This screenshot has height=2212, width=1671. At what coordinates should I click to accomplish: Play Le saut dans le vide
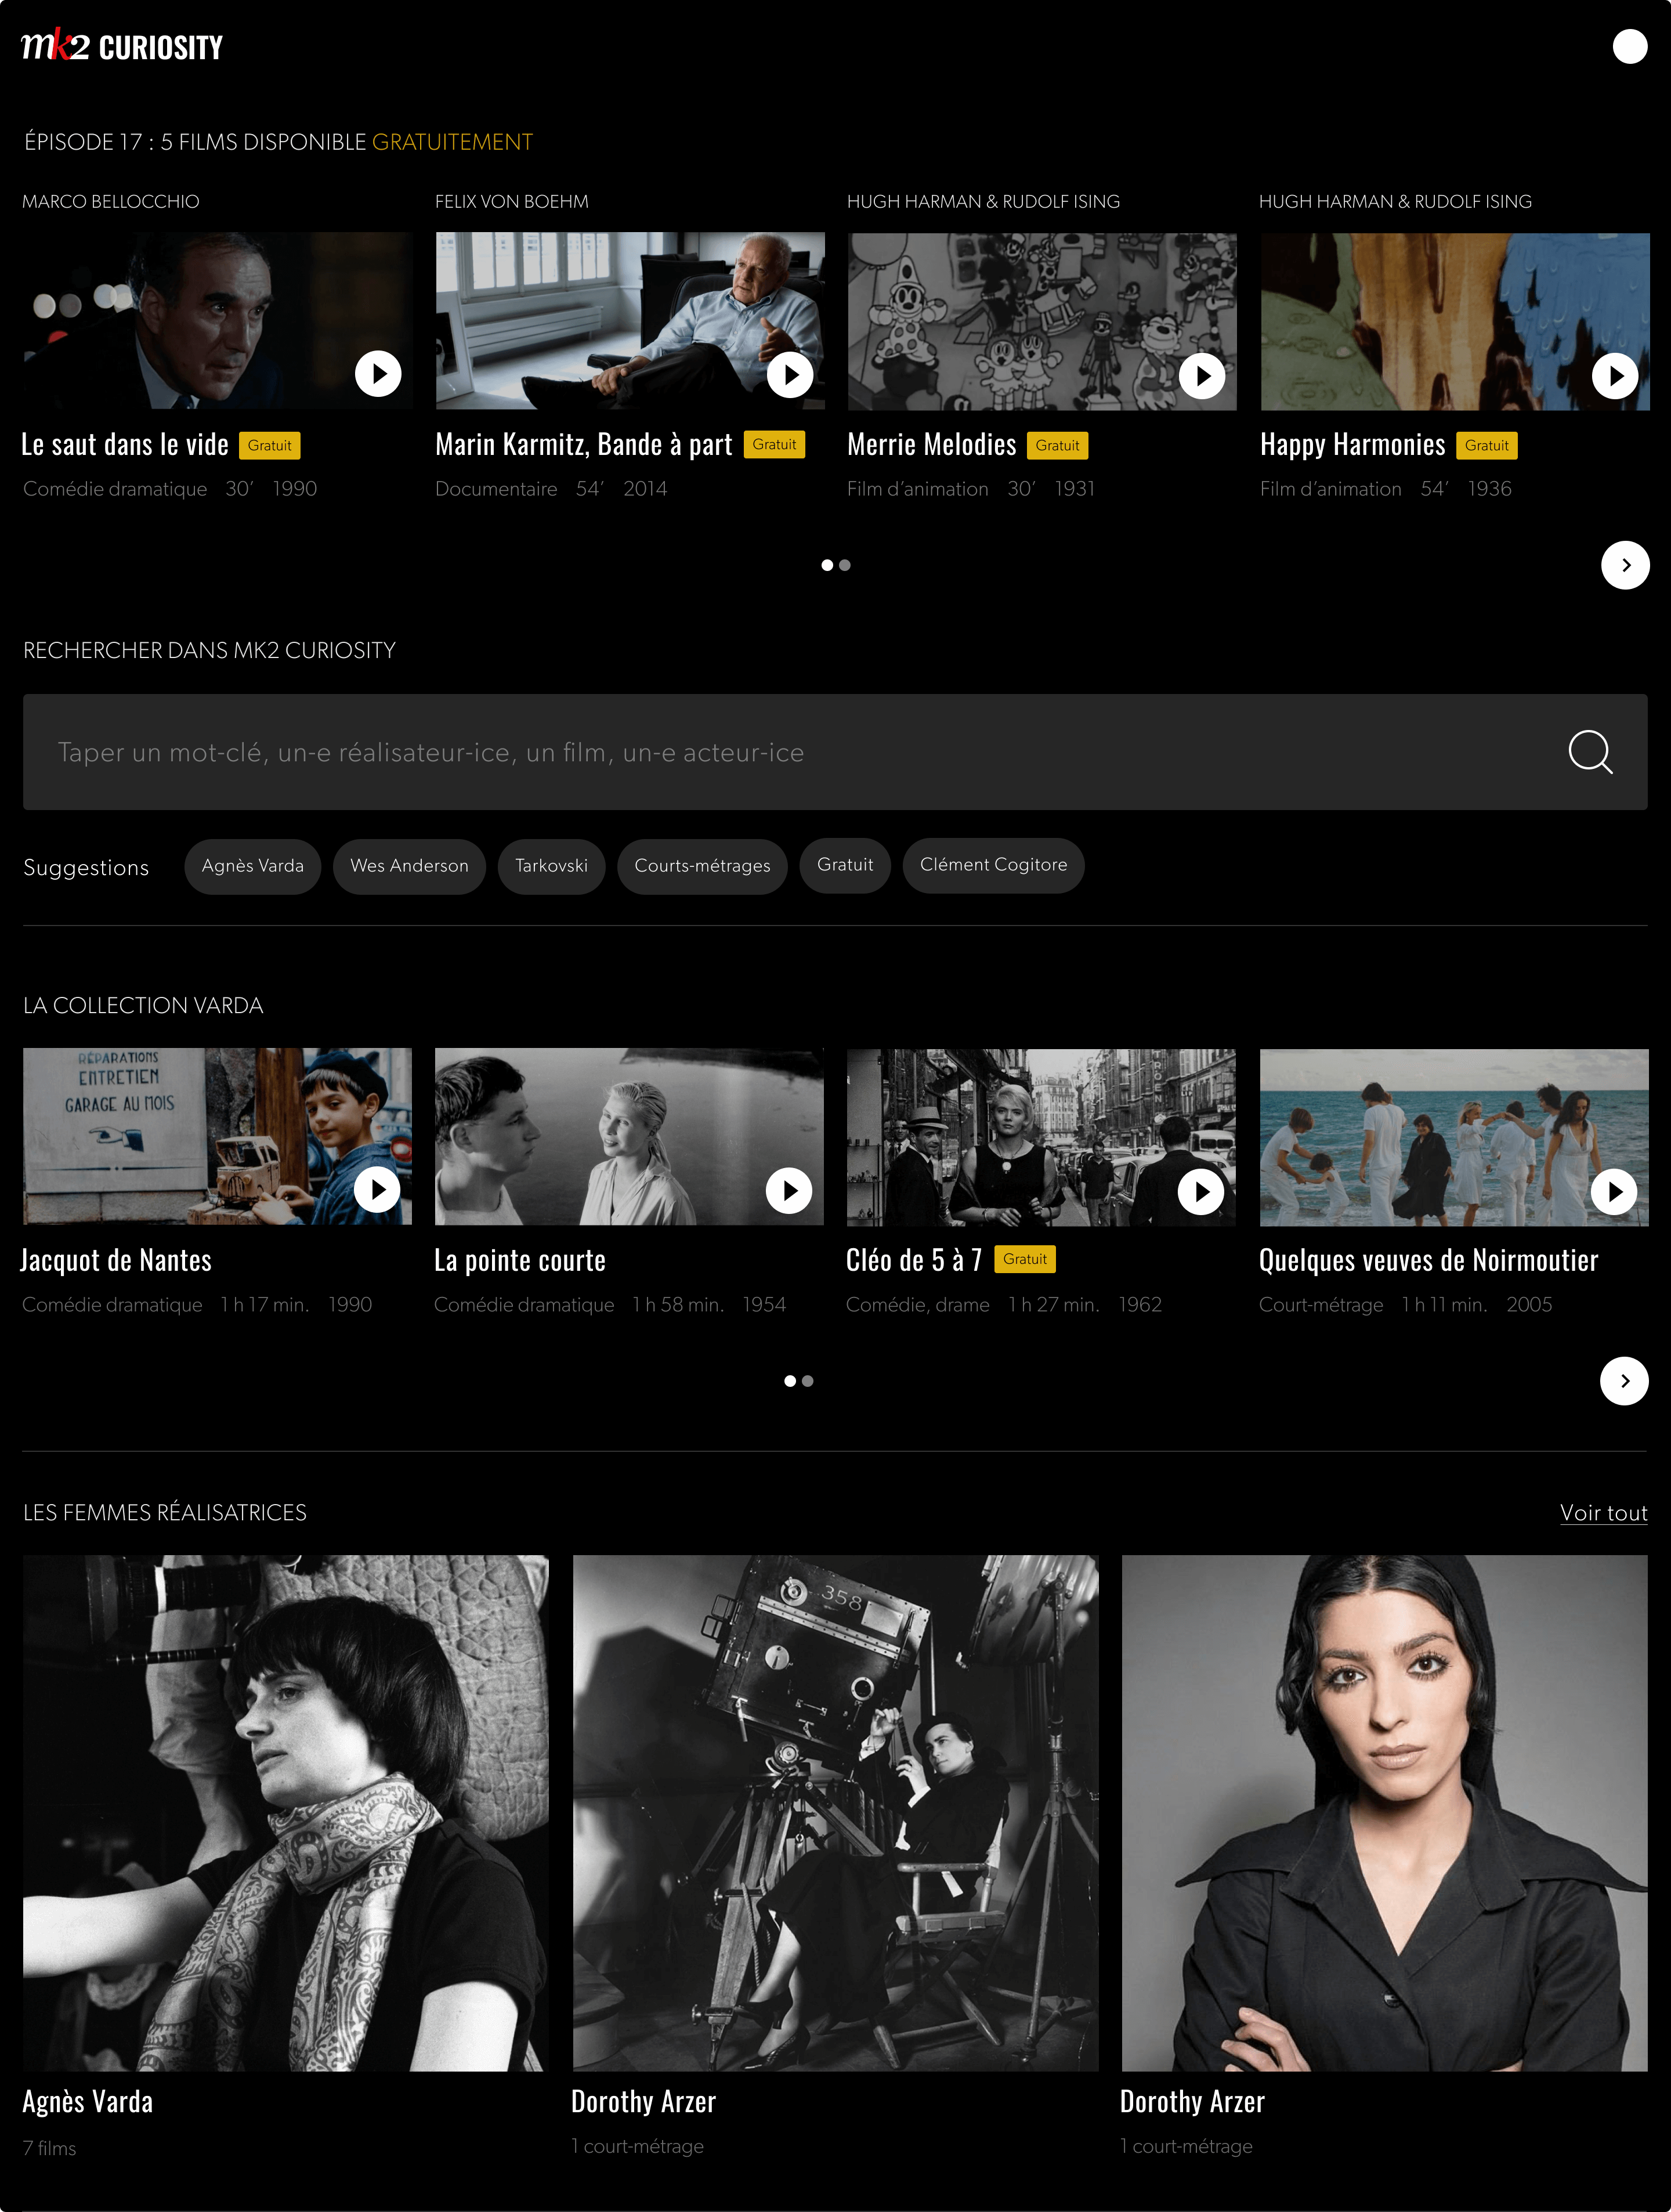378,374
